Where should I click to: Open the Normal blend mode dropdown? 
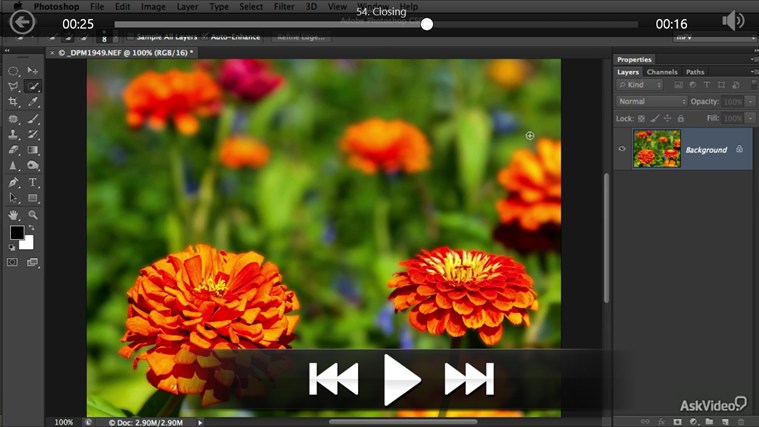(x=652, y=102)
